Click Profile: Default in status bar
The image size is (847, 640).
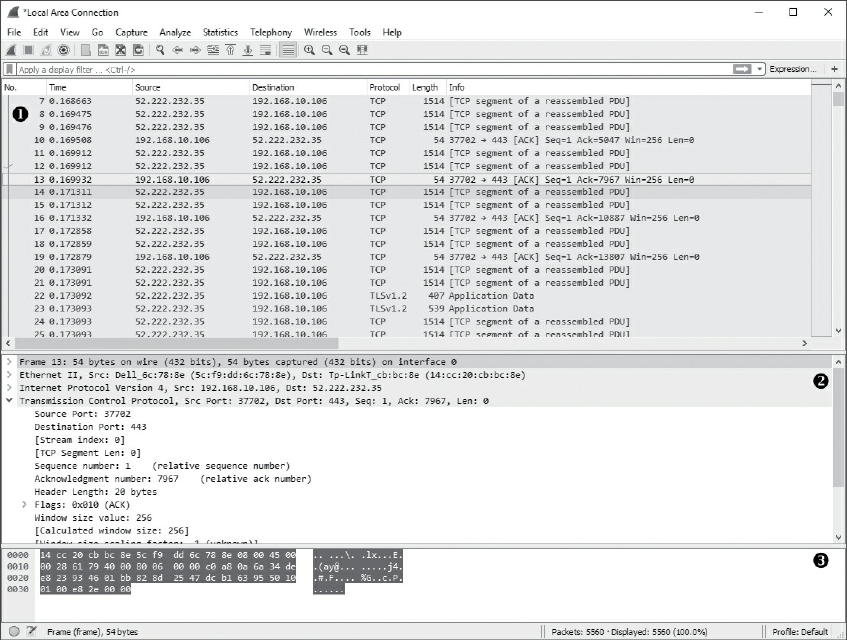click(800, 632)
